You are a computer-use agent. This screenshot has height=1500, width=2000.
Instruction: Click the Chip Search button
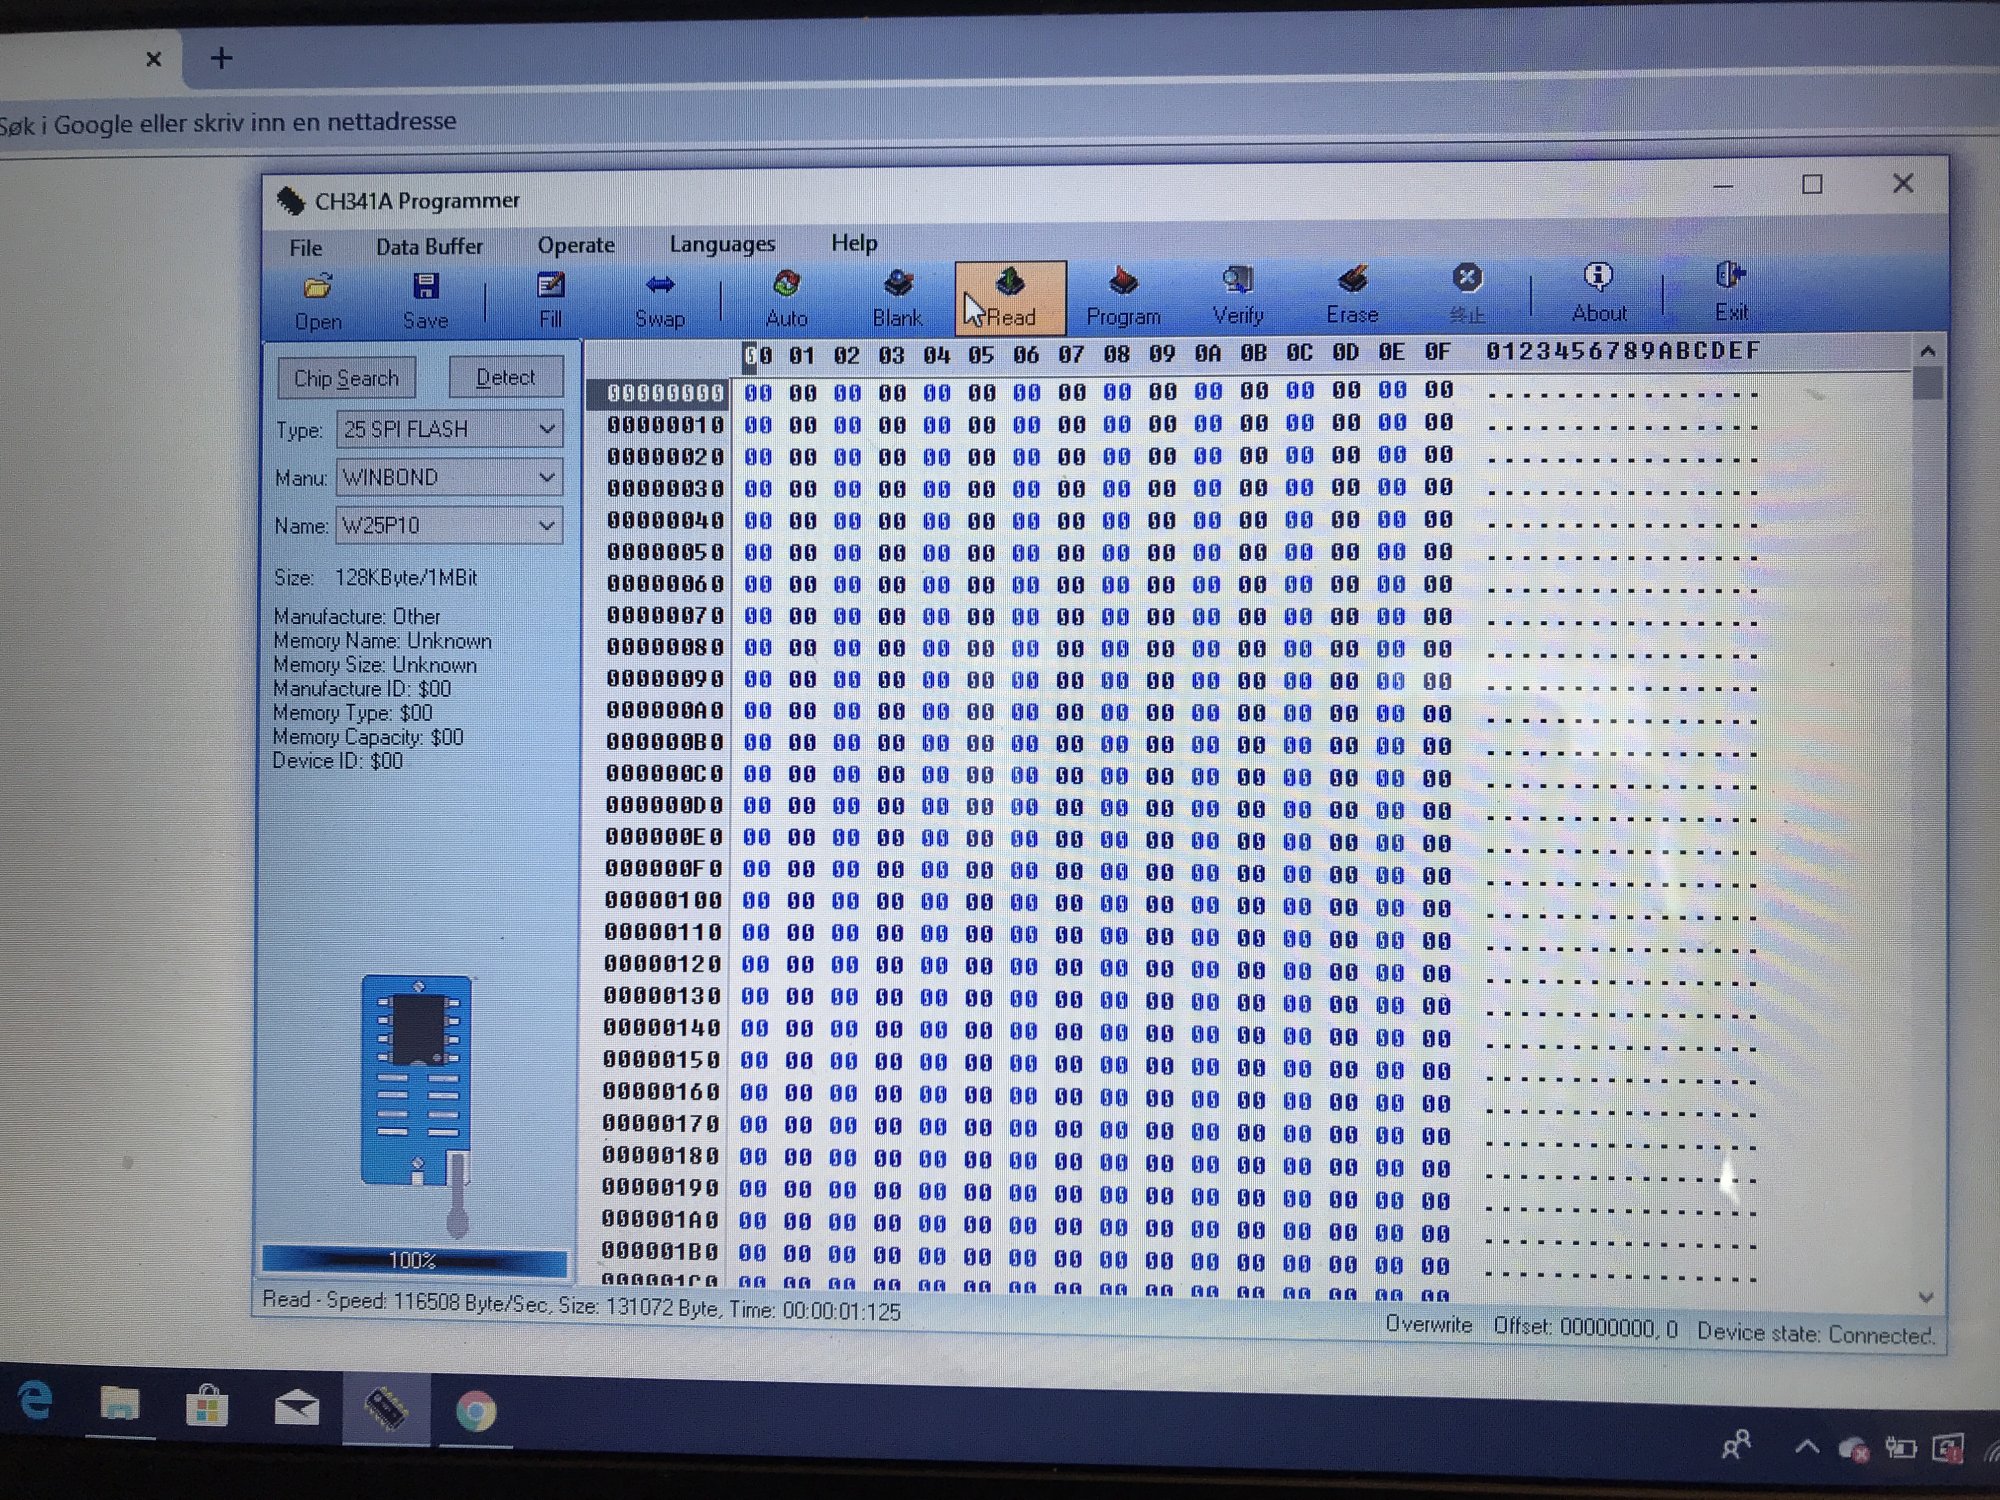point(346,379)
